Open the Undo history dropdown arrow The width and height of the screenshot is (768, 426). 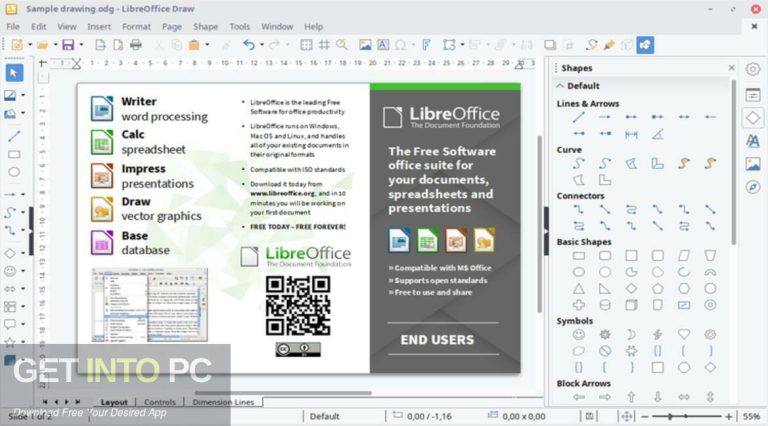262,45
